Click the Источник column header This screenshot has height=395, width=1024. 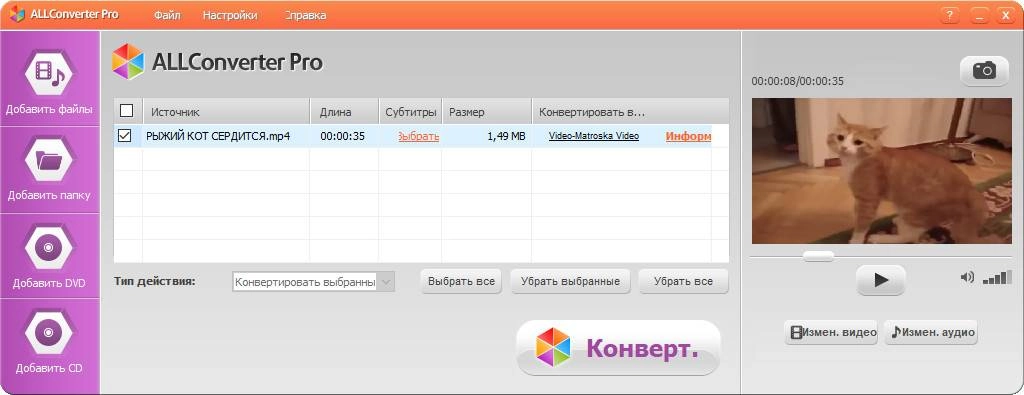click(x=226, y=112)
